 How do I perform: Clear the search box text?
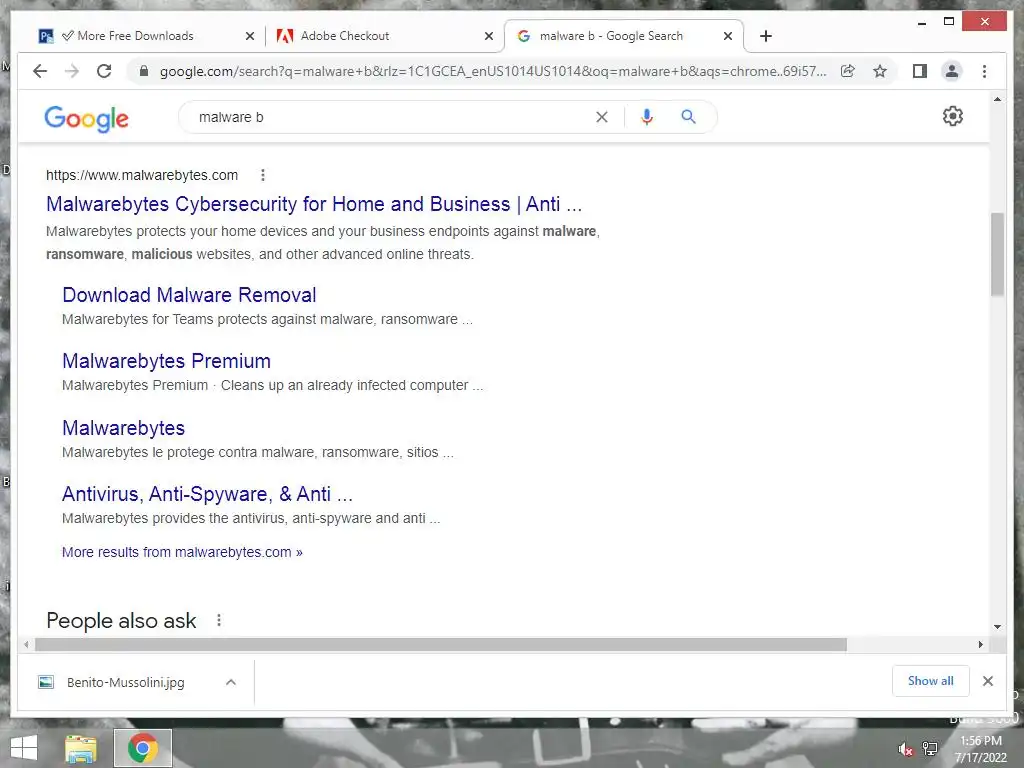click(x=601, y=117)
